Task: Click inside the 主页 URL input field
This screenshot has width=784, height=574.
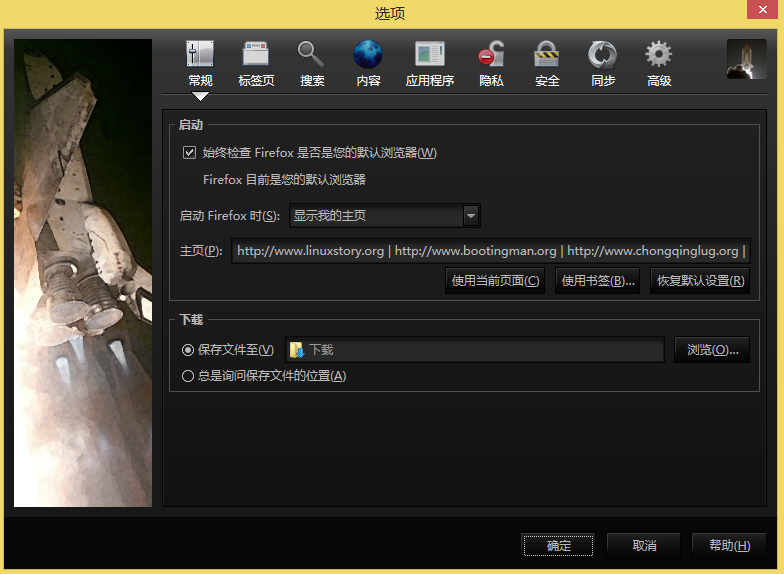Action: coord(490,251)
